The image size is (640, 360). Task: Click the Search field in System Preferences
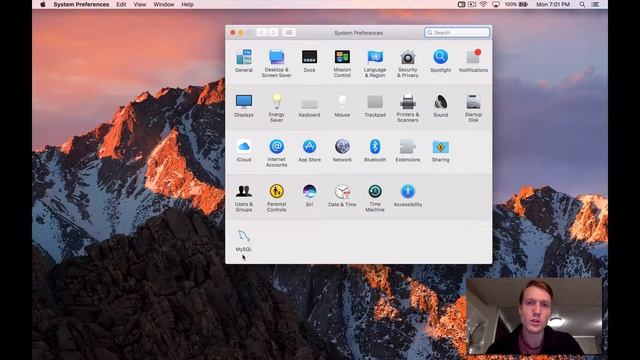[457, 33]
